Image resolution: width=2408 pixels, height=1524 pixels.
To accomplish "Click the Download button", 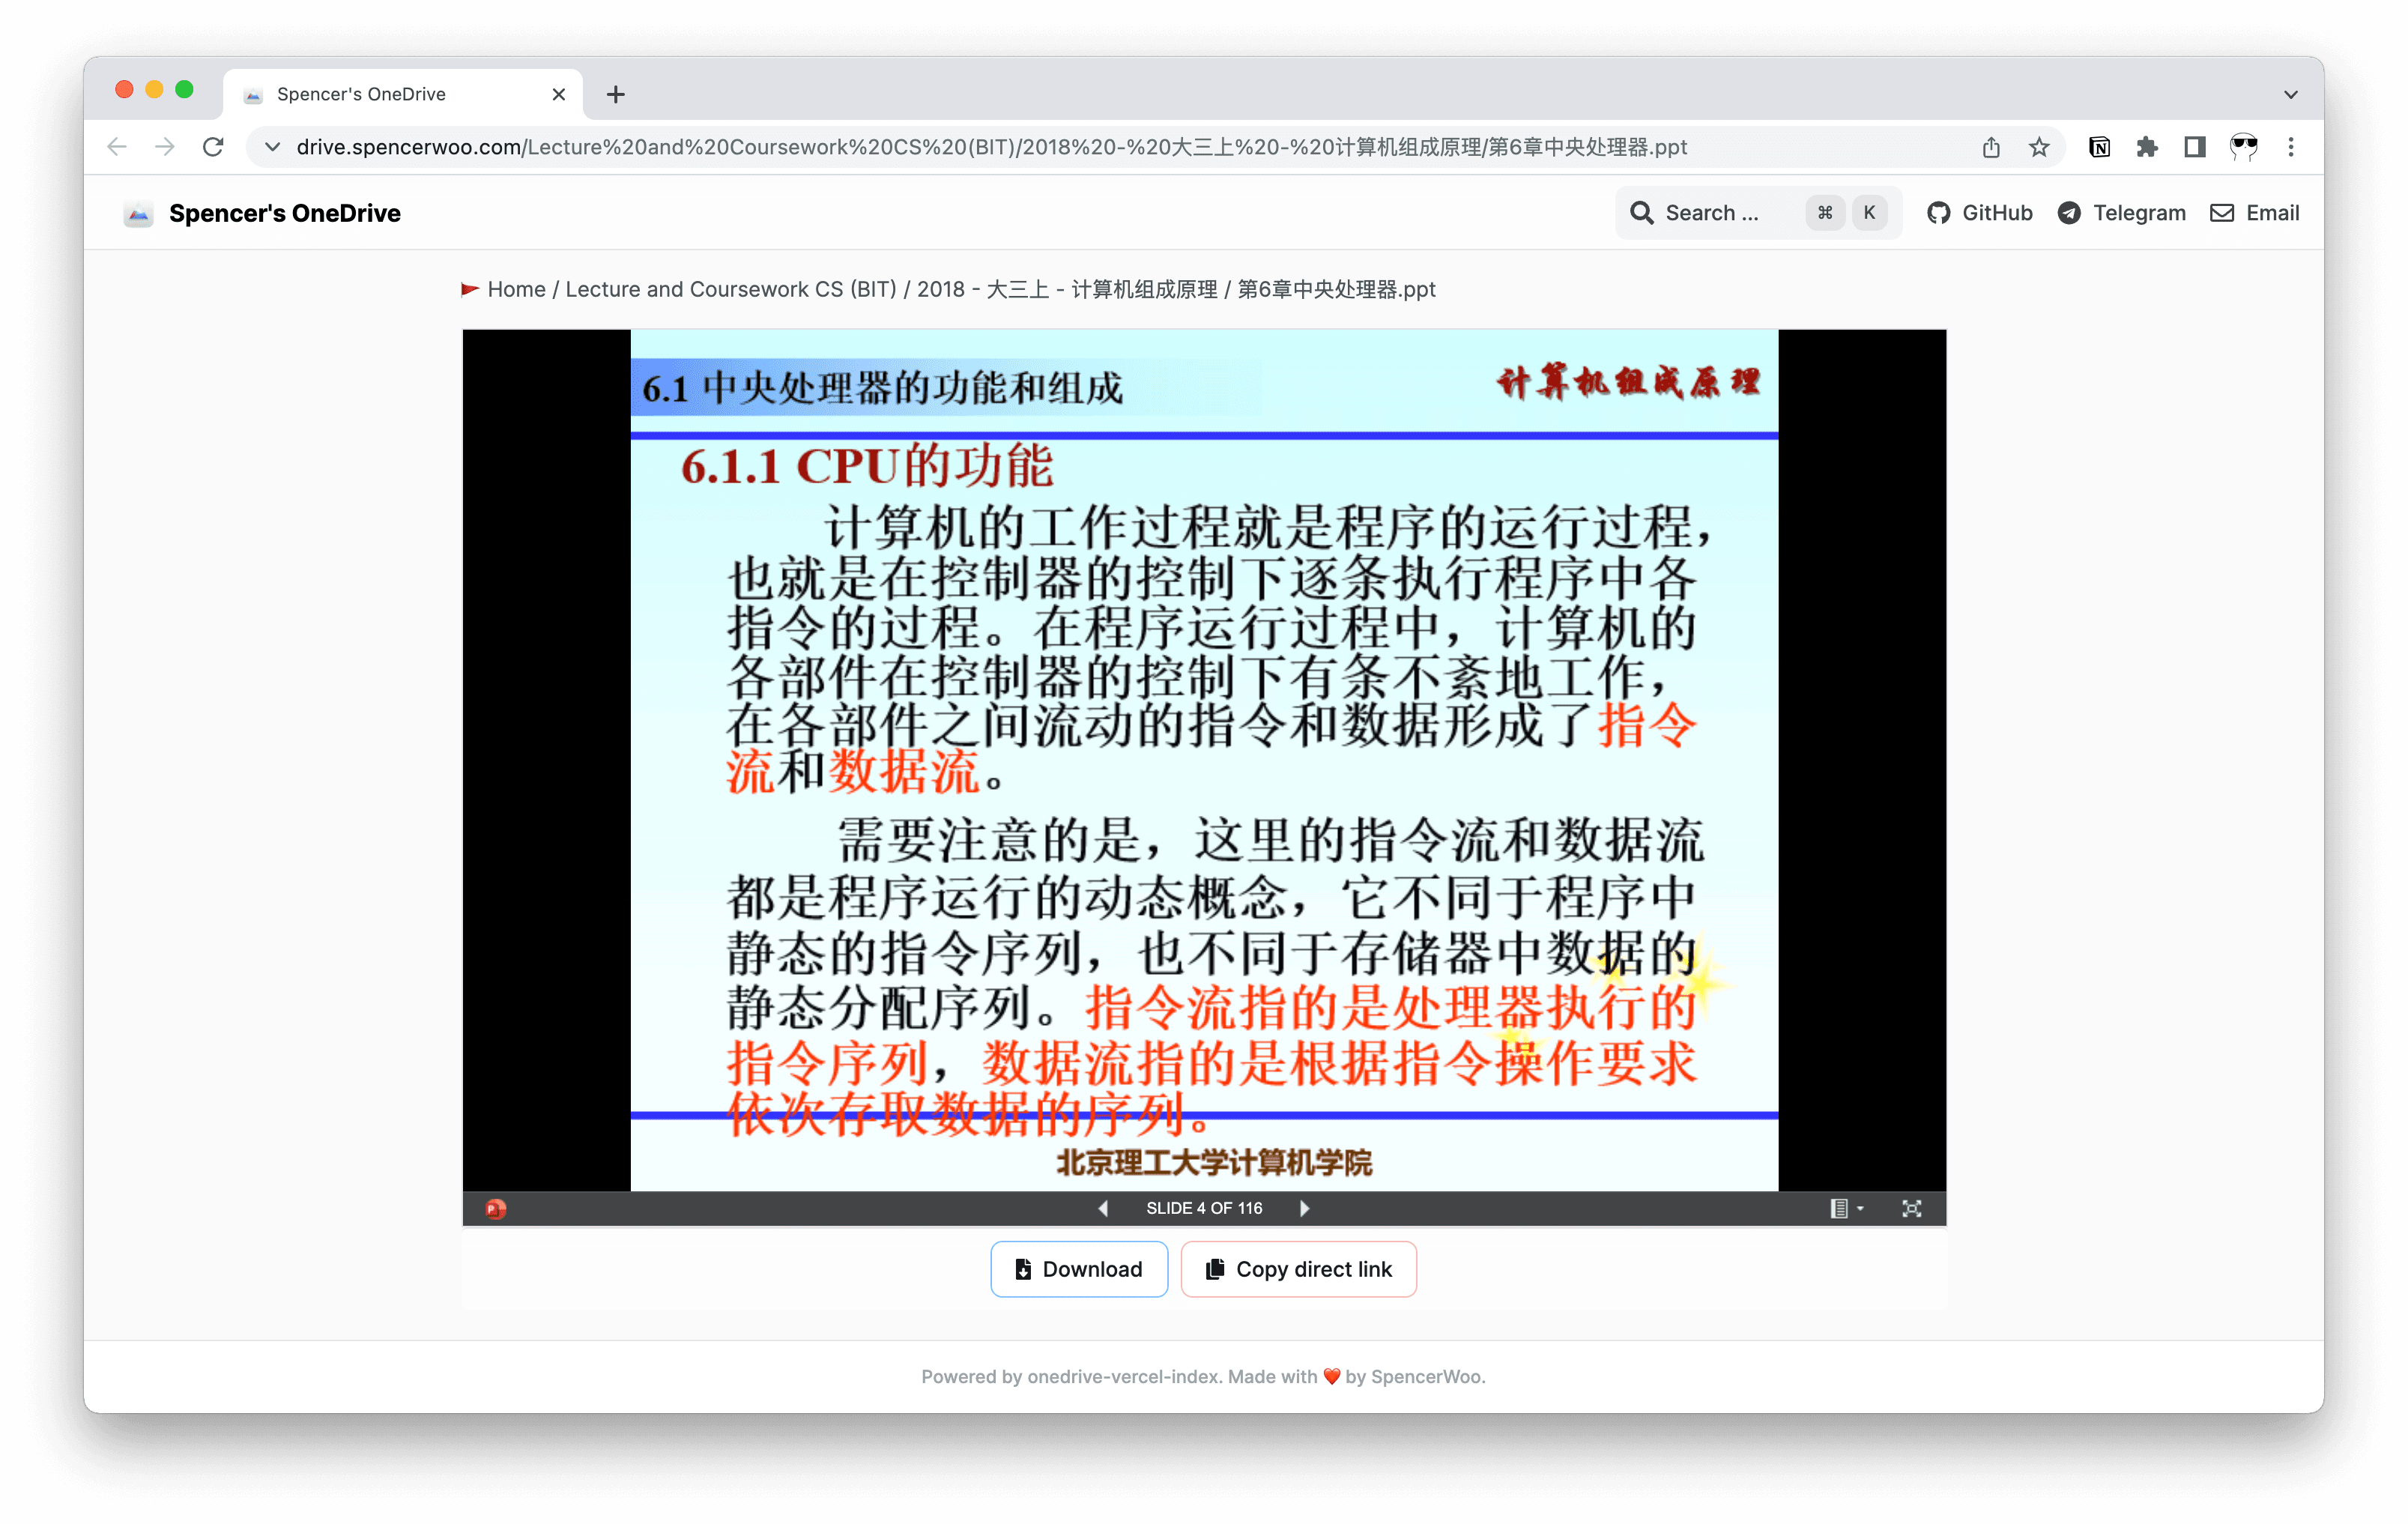I will click(x=1078, y=1269).
